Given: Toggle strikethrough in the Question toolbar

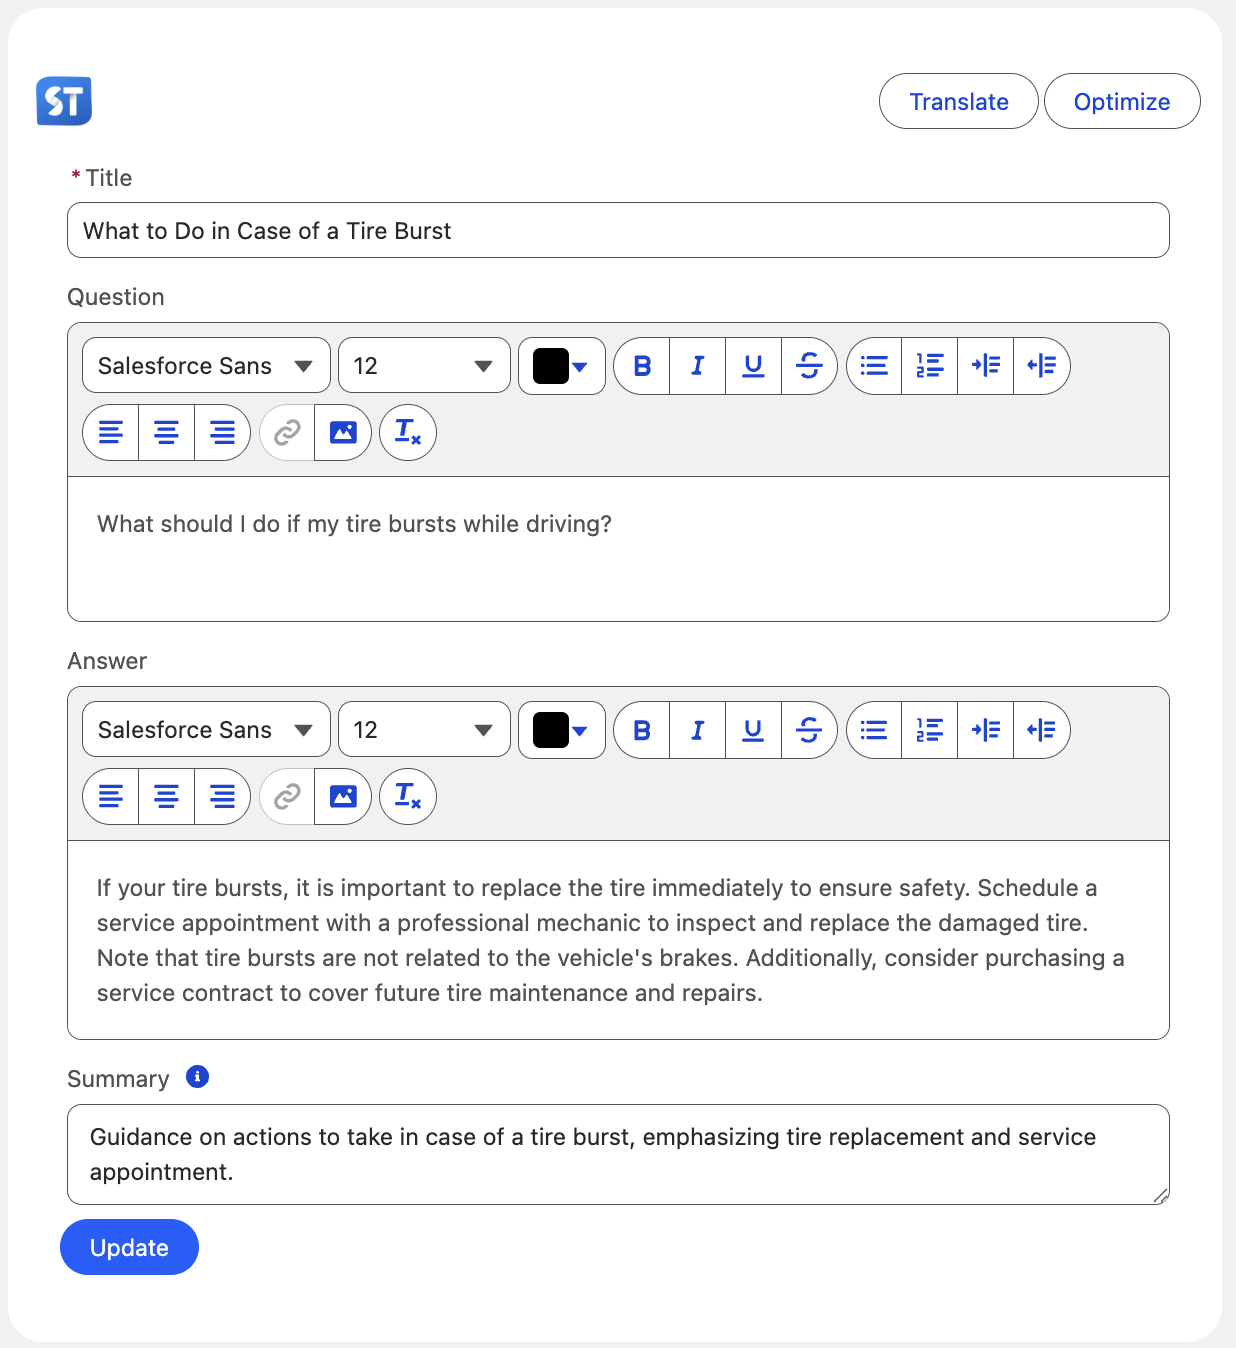Looking at the screenshot, I should (810, 366).
